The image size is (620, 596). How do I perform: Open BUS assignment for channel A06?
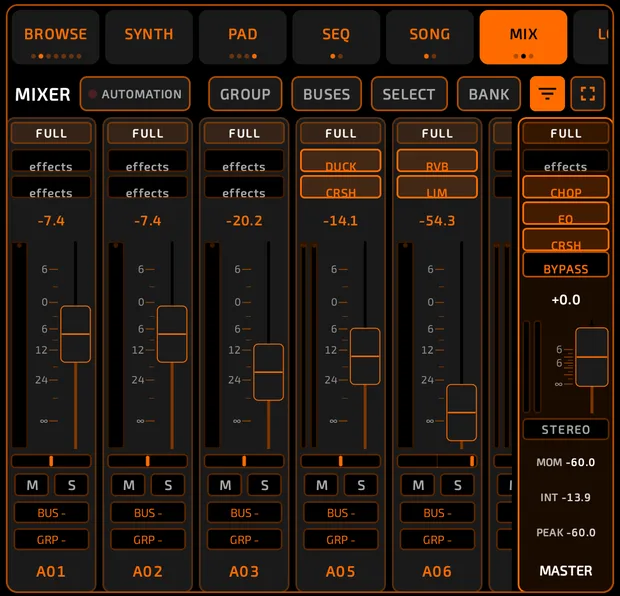(437, 513)
